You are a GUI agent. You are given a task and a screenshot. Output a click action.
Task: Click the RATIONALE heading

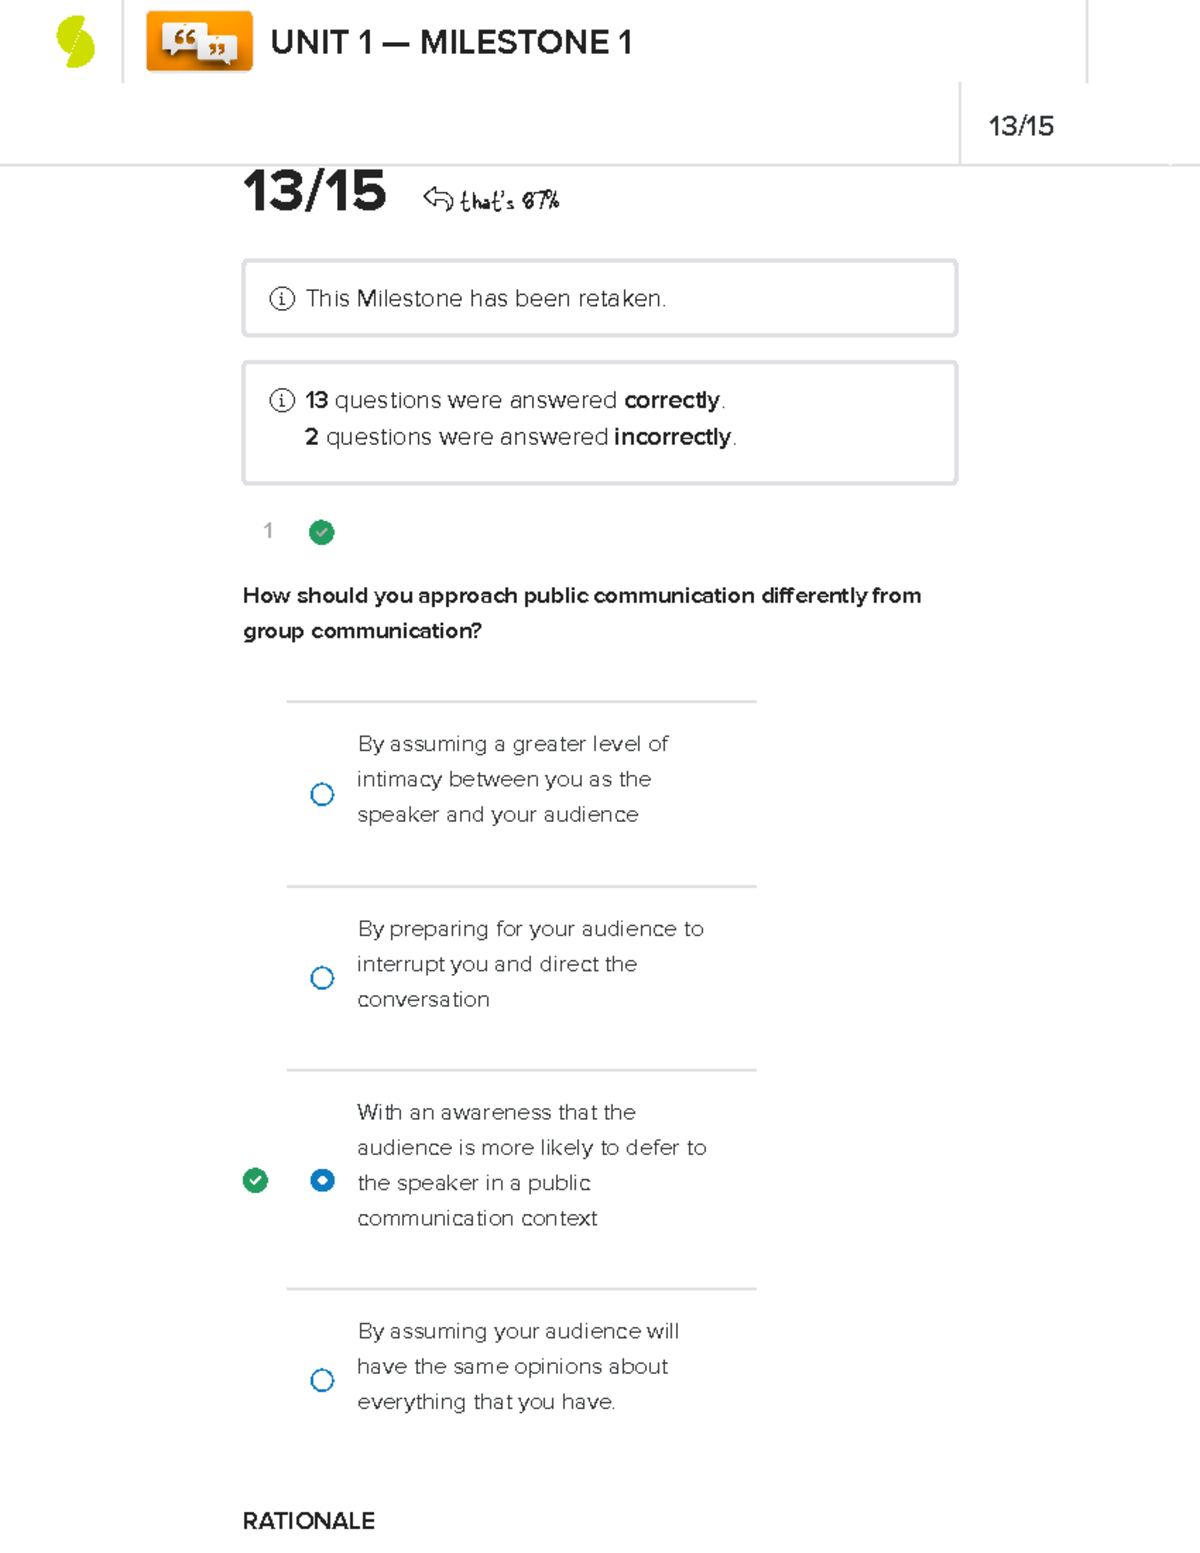pos(309,1521)
